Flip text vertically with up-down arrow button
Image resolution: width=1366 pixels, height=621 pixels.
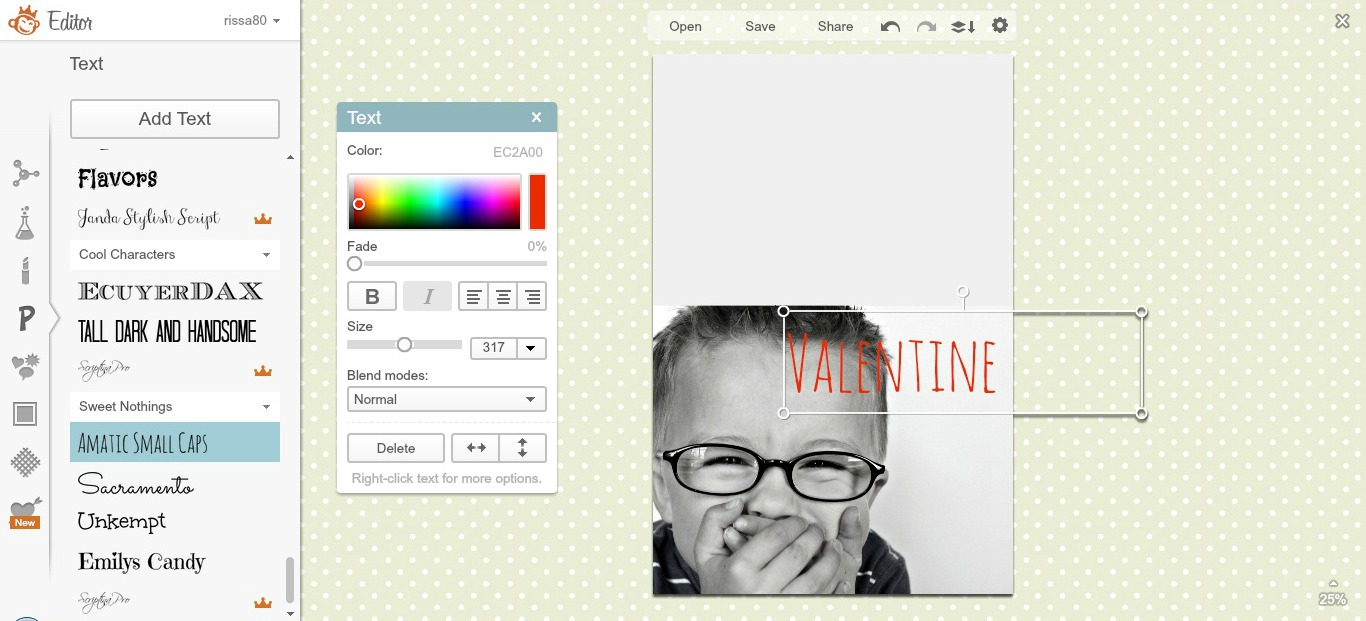click(523, 448)
